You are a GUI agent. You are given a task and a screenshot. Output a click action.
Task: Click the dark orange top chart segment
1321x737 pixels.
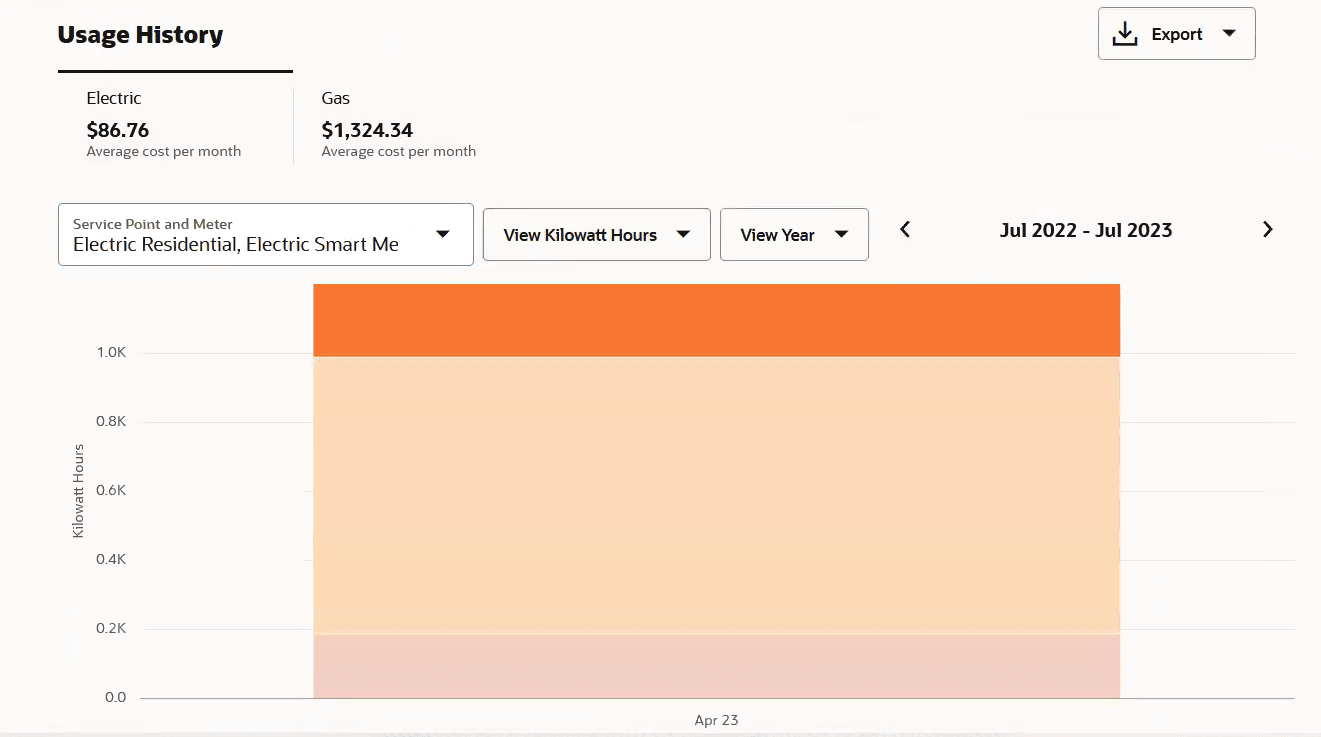(716, 318)
